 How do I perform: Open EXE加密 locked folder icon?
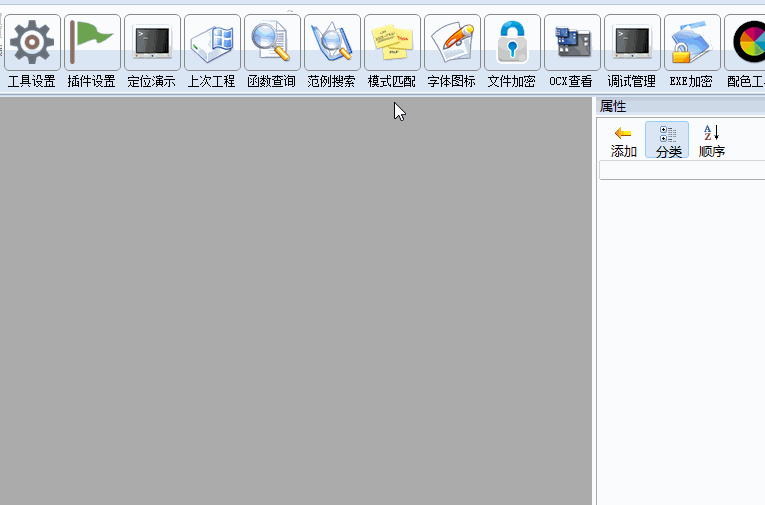692,42
